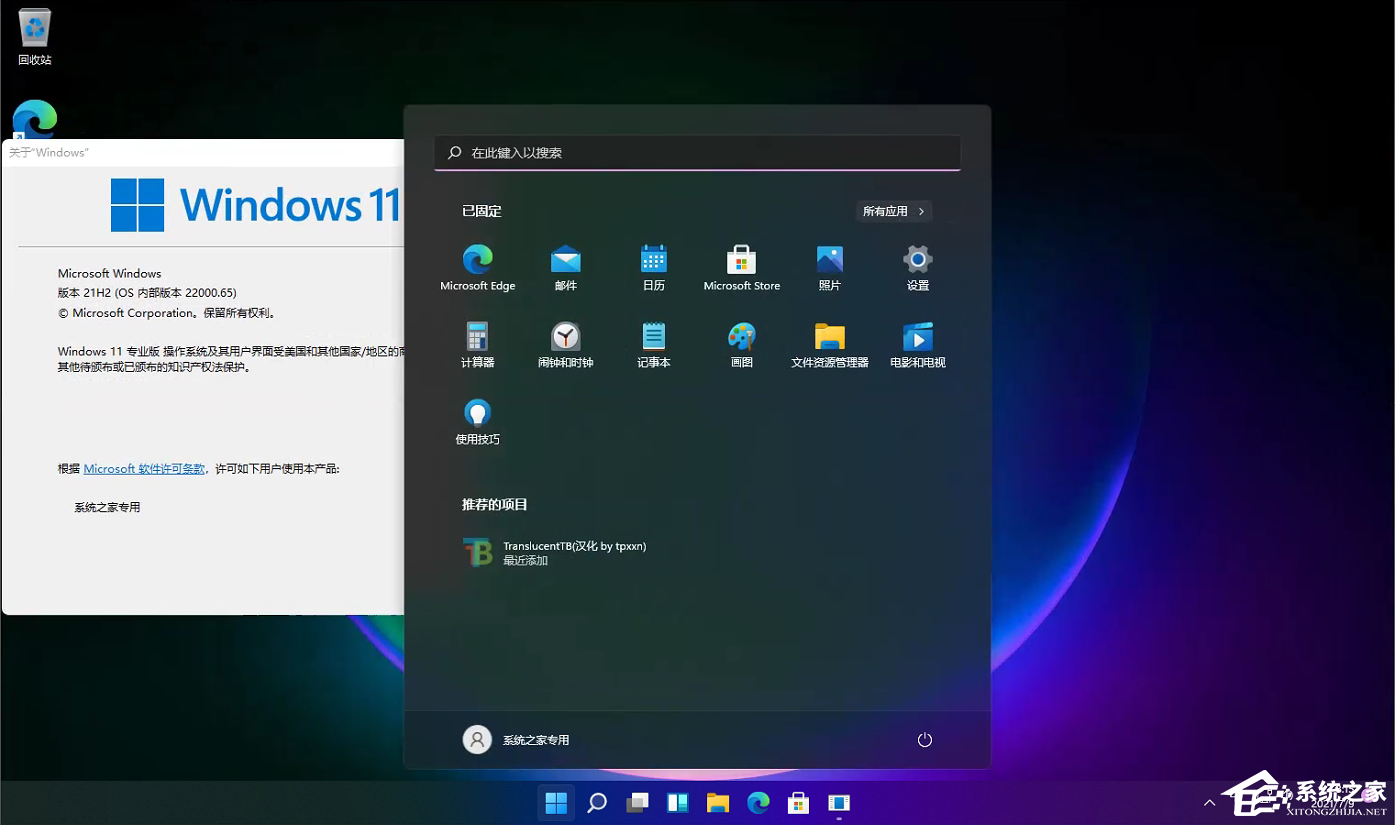Screen dimensions: 1396x825
Task: Open account options for 系统之家专用
Action: pyautogui.click(x=516, y=739)
